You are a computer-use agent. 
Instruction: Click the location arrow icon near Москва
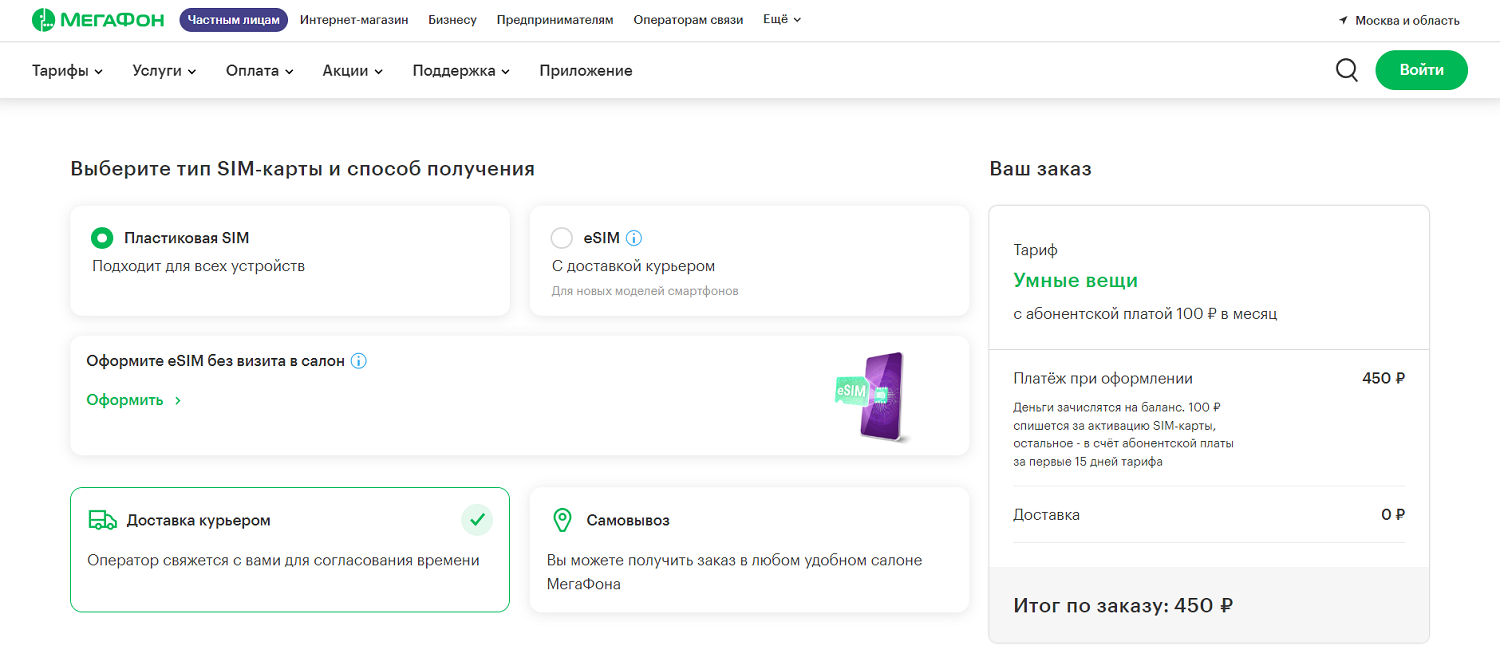tap(1343, 20)
